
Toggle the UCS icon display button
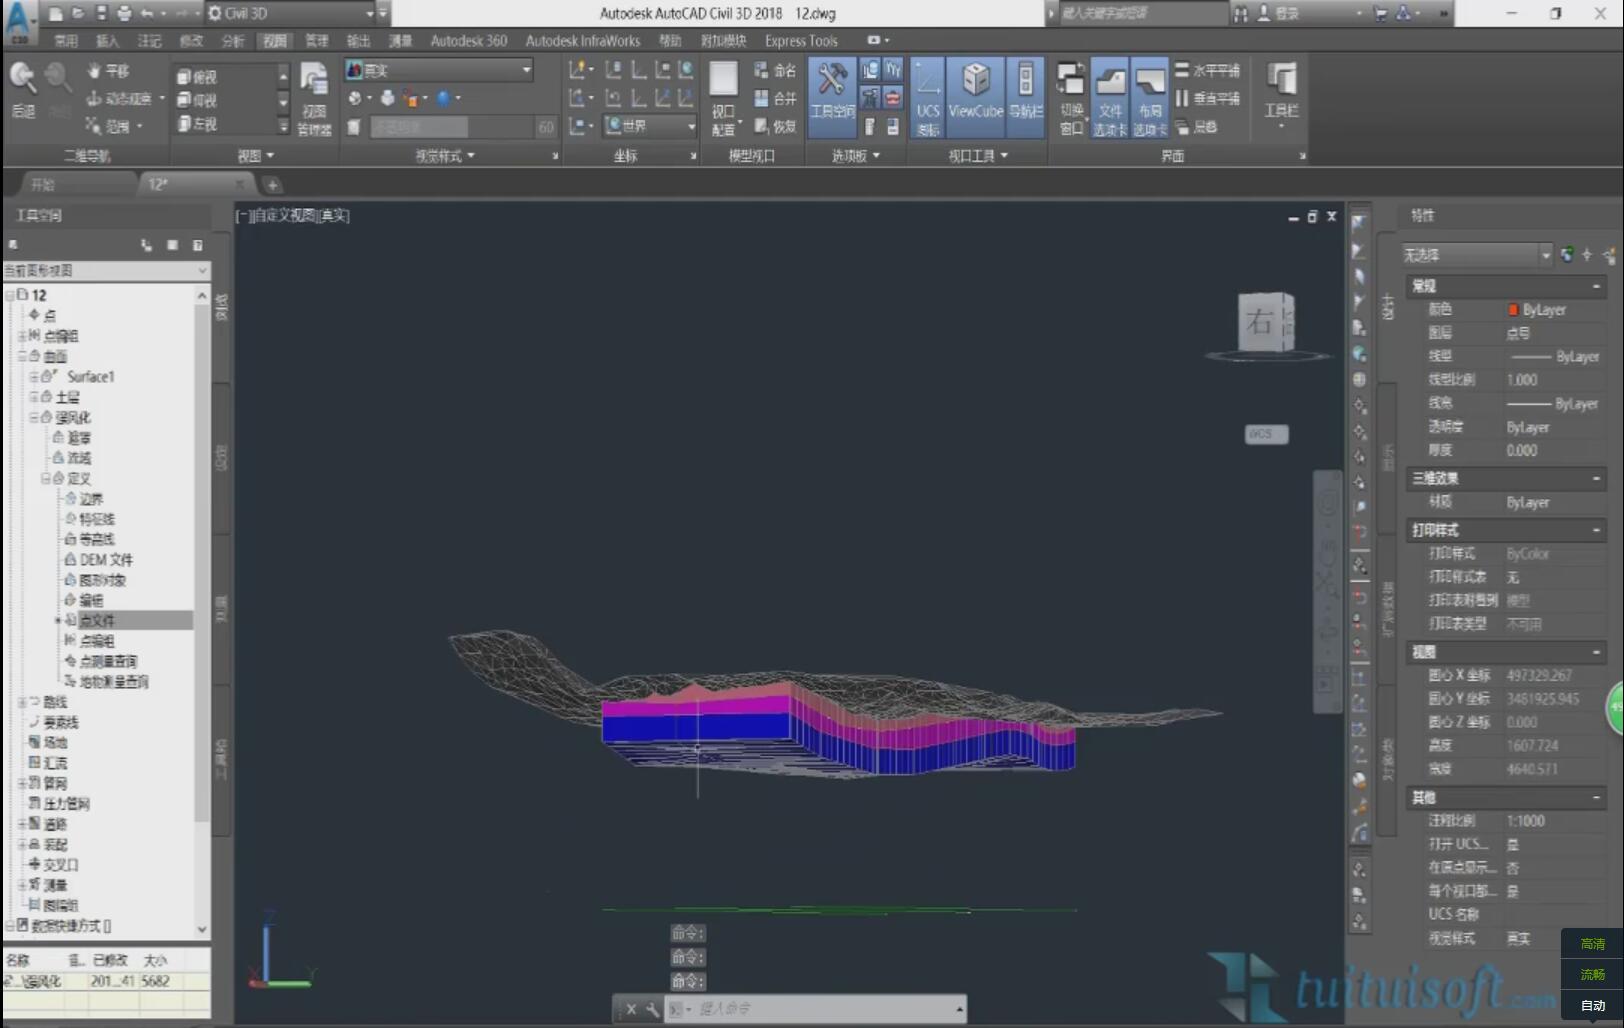coord(927,96)
